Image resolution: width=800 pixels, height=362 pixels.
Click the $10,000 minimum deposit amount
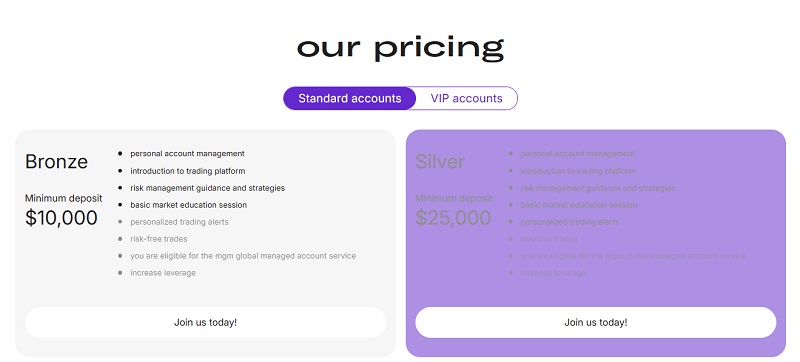click(x=61, y=218)
